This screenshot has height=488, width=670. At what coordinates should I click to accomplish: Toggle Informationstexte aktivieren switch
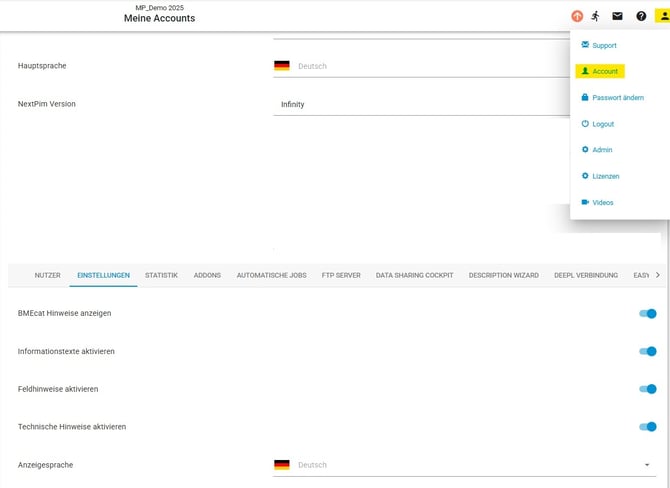coord(648,351)
